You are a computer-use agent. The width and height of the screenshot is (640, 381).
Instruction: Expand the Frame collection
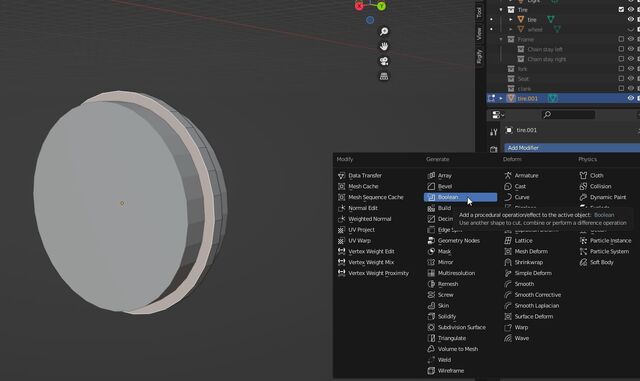501,39
